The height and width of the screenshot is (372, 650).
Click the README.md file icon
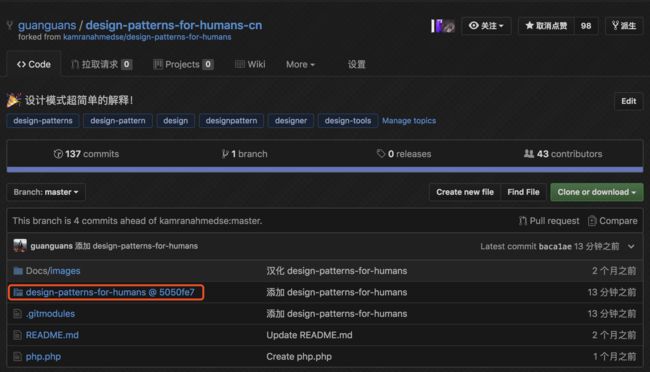(x=17, y=335)
